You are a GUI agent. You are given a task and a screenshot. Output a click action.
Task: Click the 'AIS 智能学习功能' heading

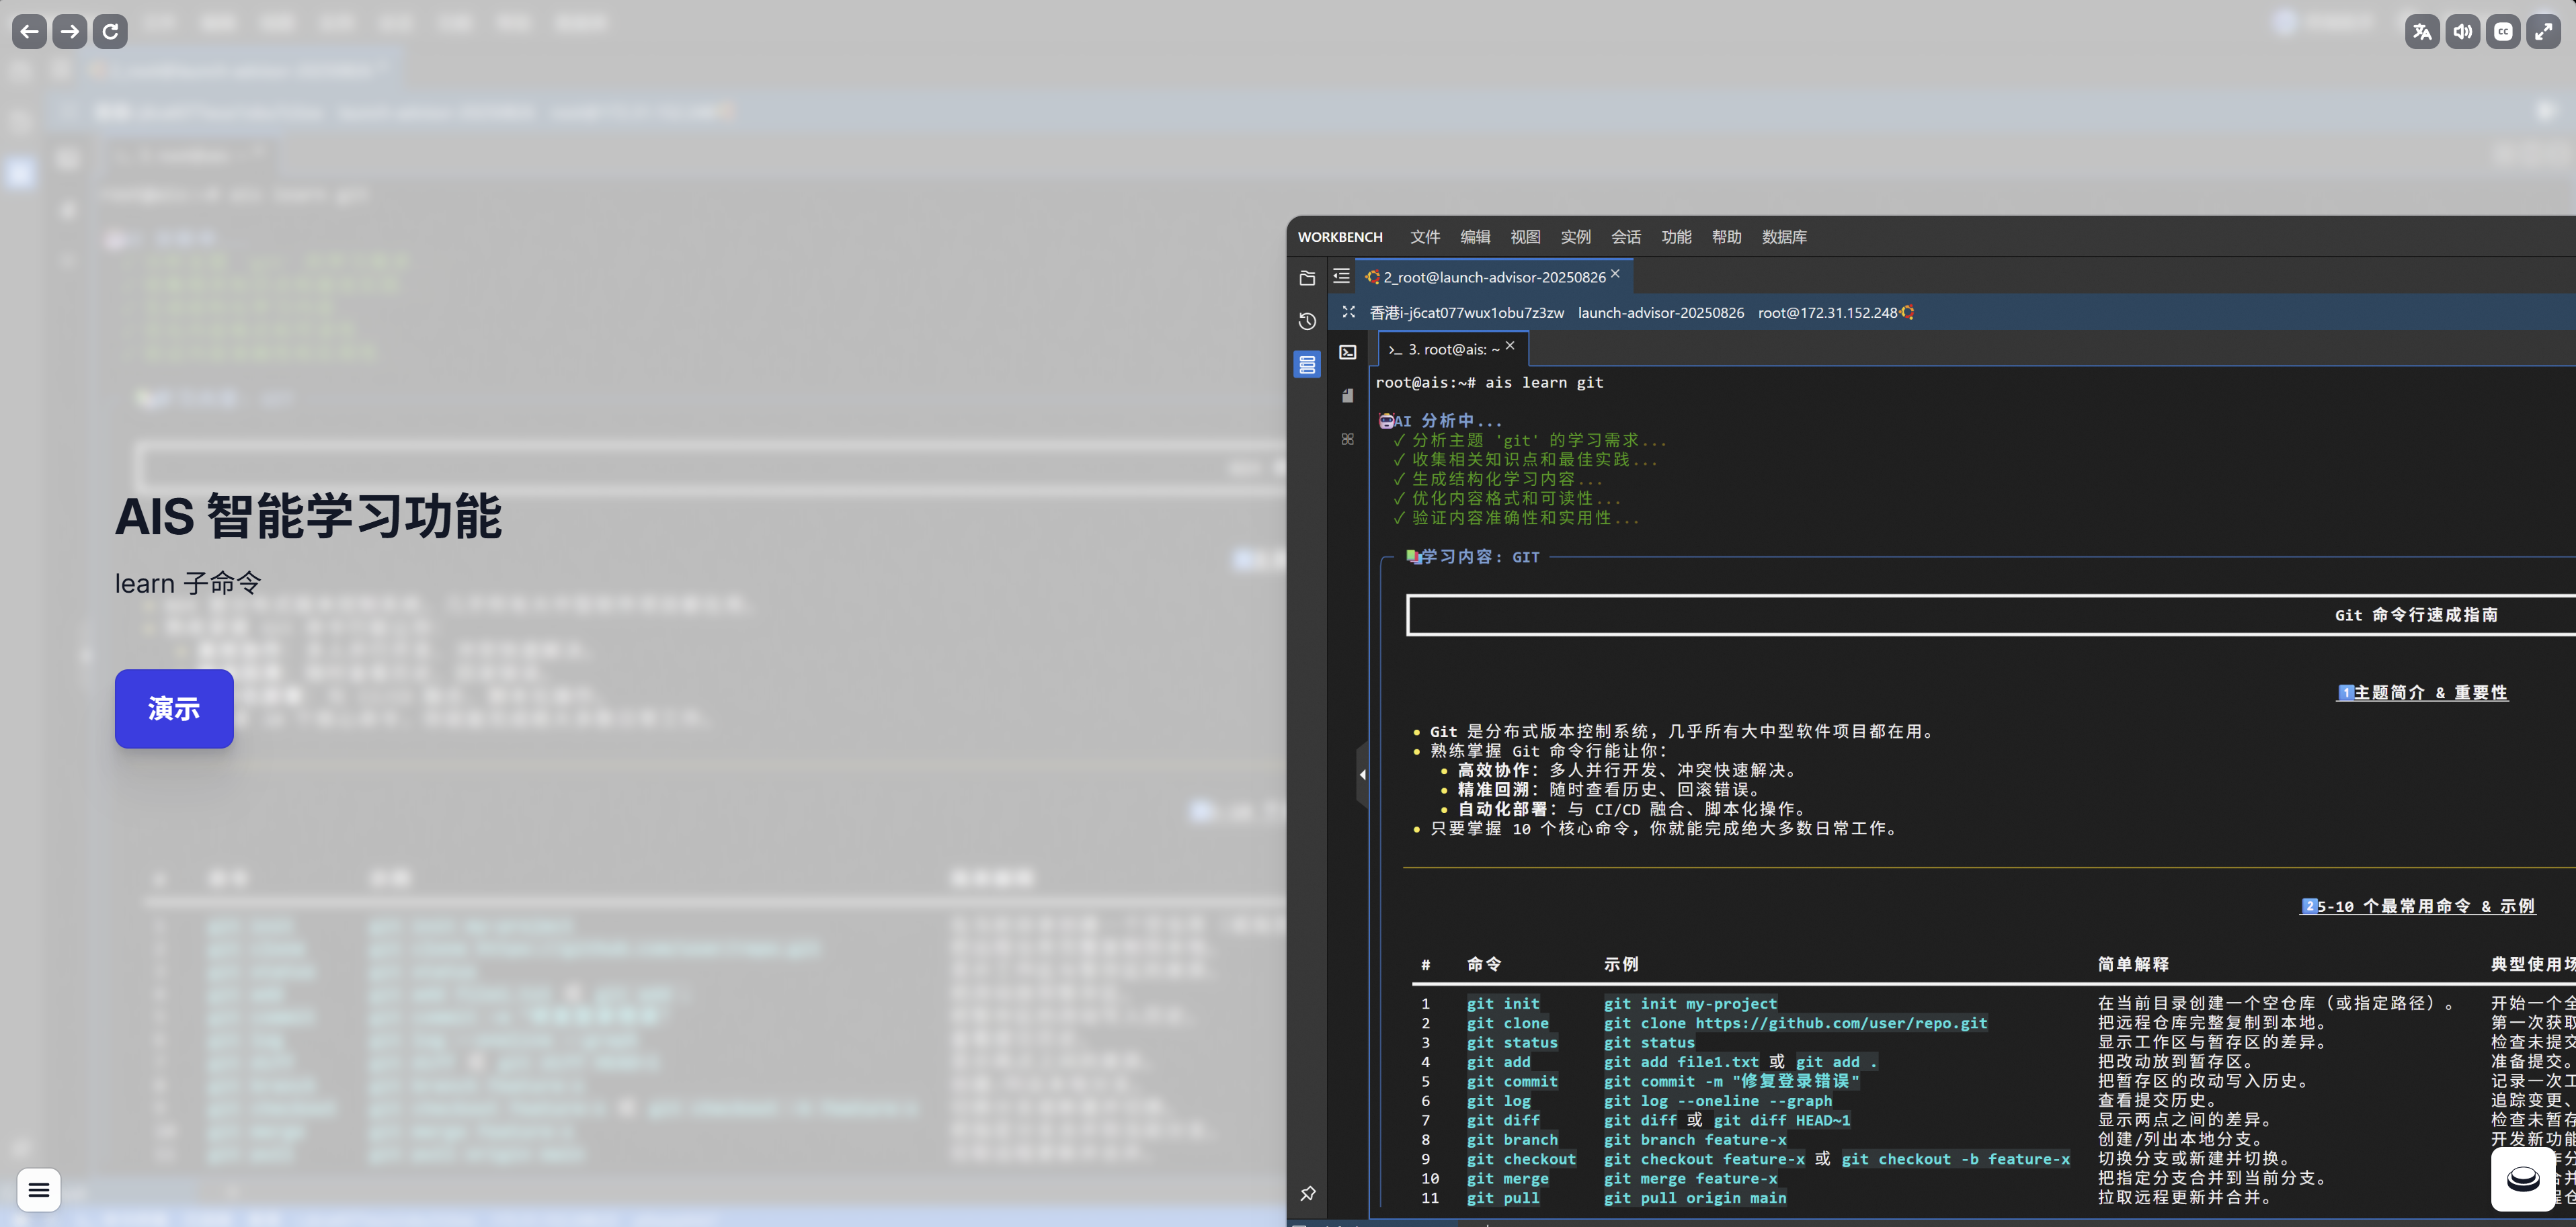(308, 516)
